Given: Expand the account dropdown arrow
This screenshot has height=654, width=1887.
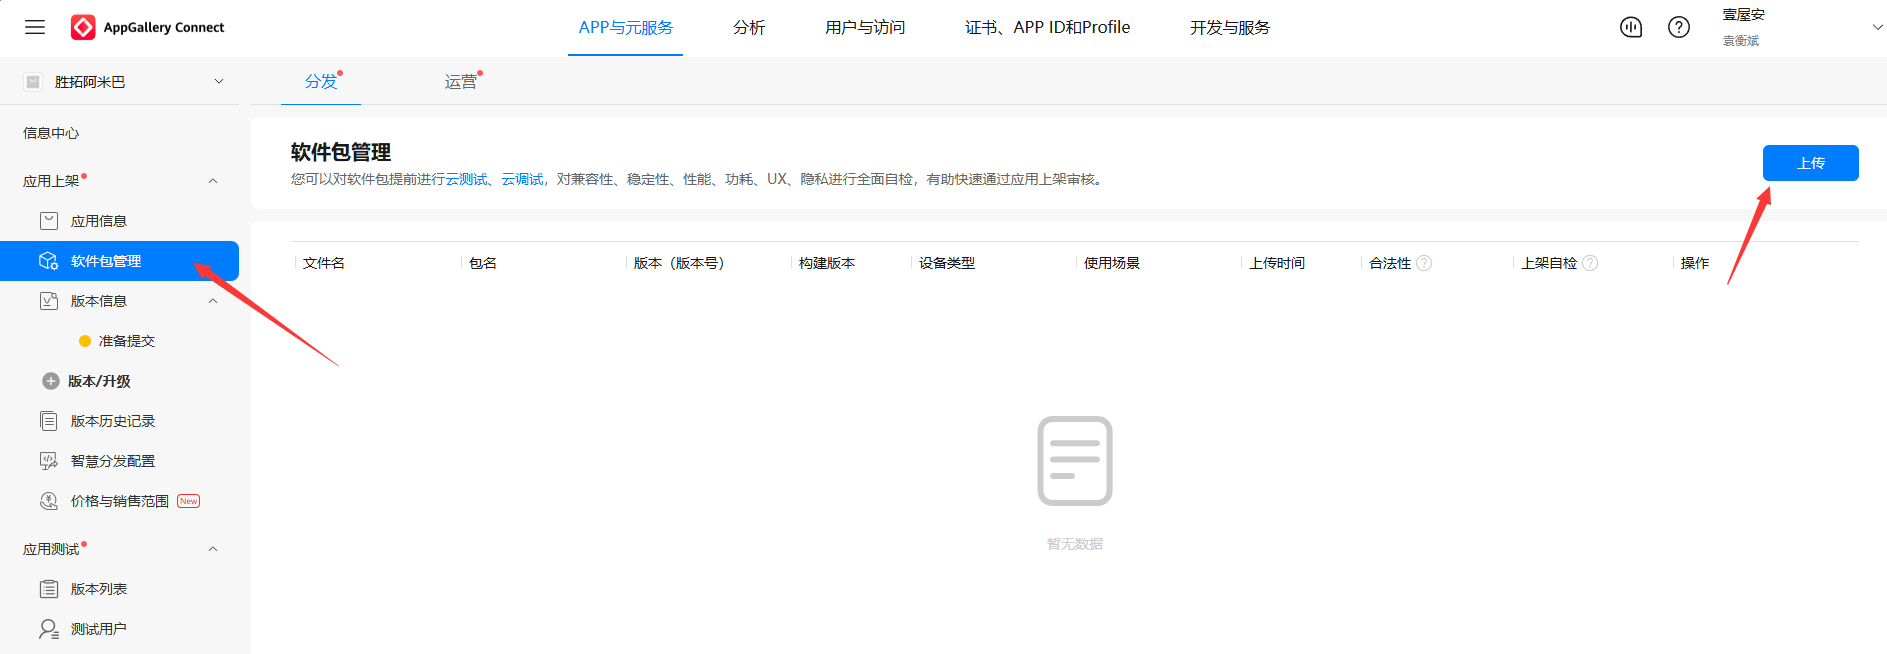Looking at the screenshot, I should [x=1877, y=27].
